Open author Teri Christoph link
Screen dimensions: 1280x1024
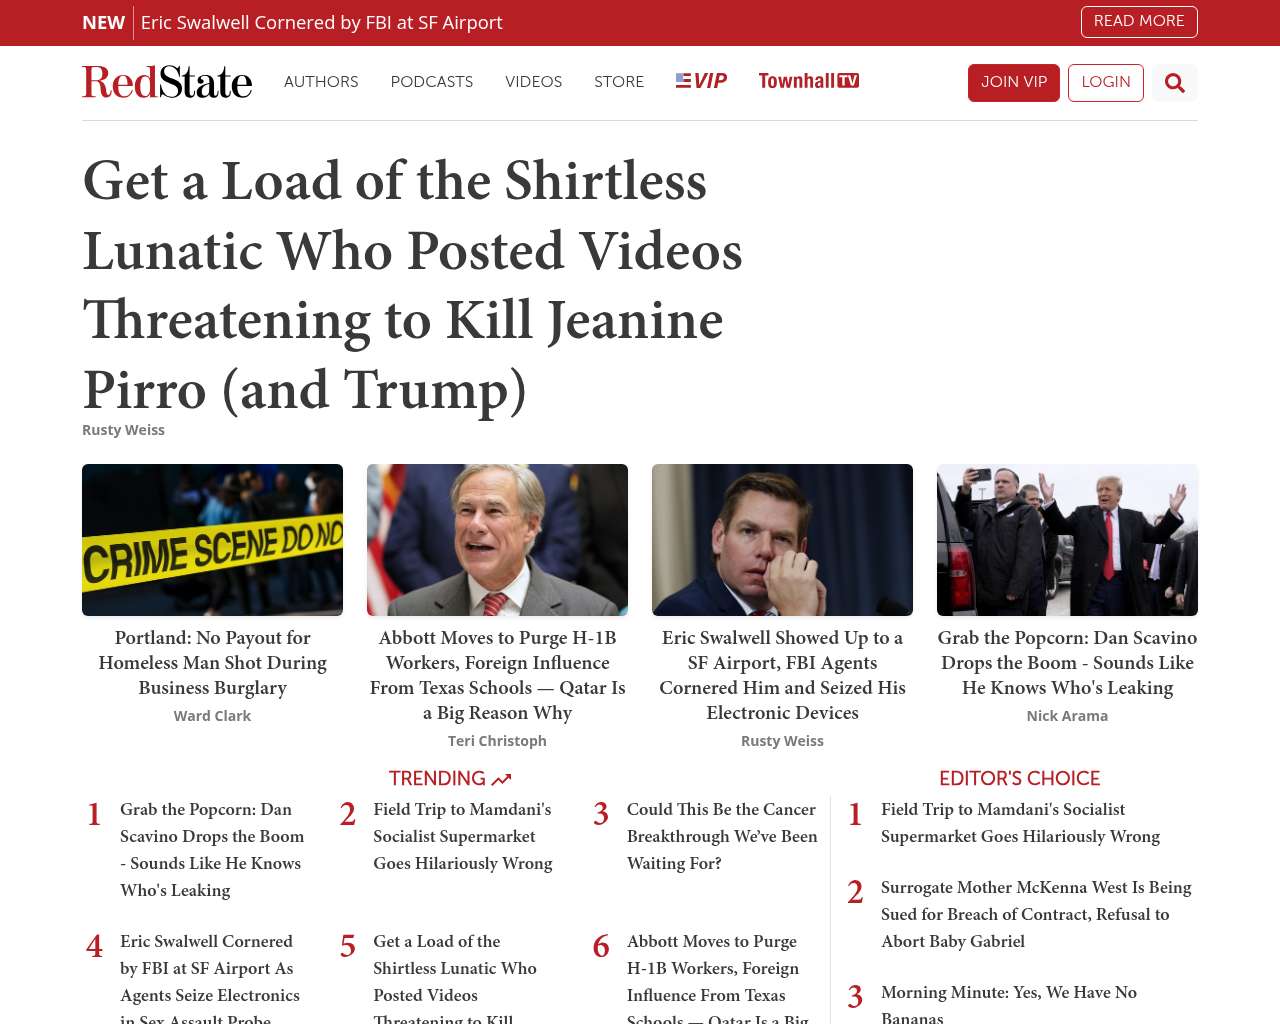coord(497,741)
